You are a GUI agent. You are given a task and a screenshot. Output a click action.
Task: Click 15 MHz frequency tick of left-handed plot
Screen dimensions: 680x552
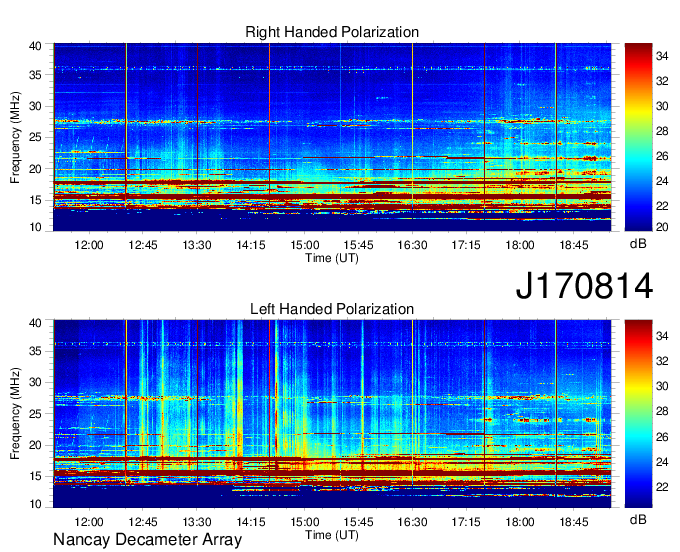click(35, 477)
